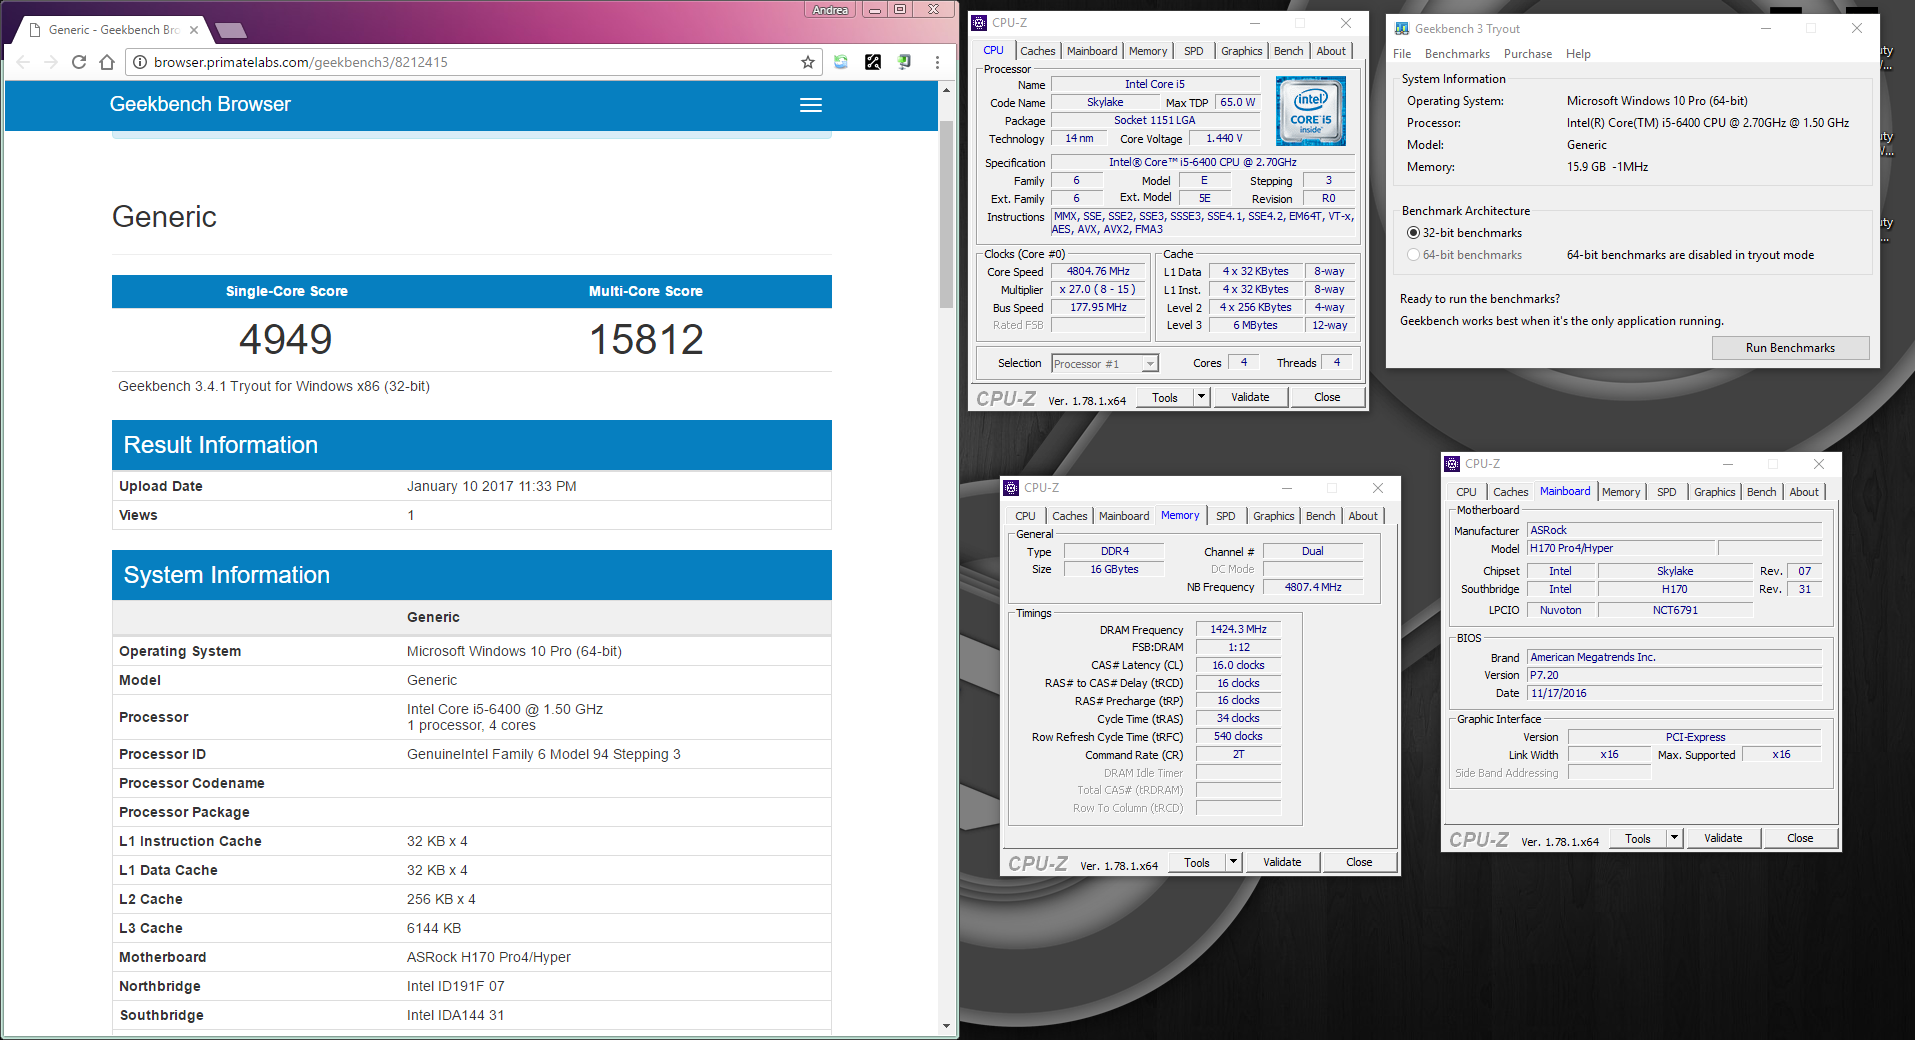
Task: Open the File menu in Geekbench 3
Action: point(1402,54)
